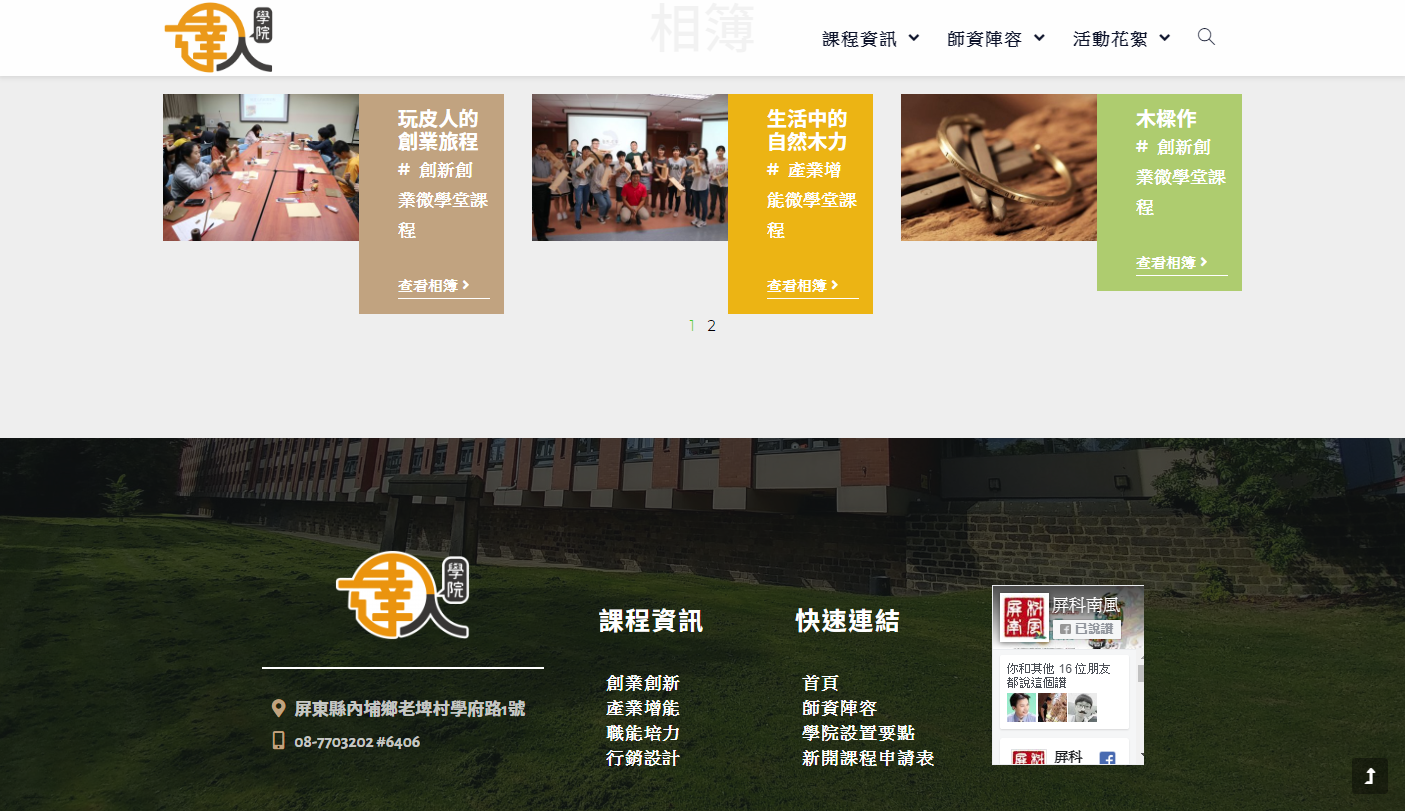Click the Facebook 已說讚 like button

(1086, 629)
